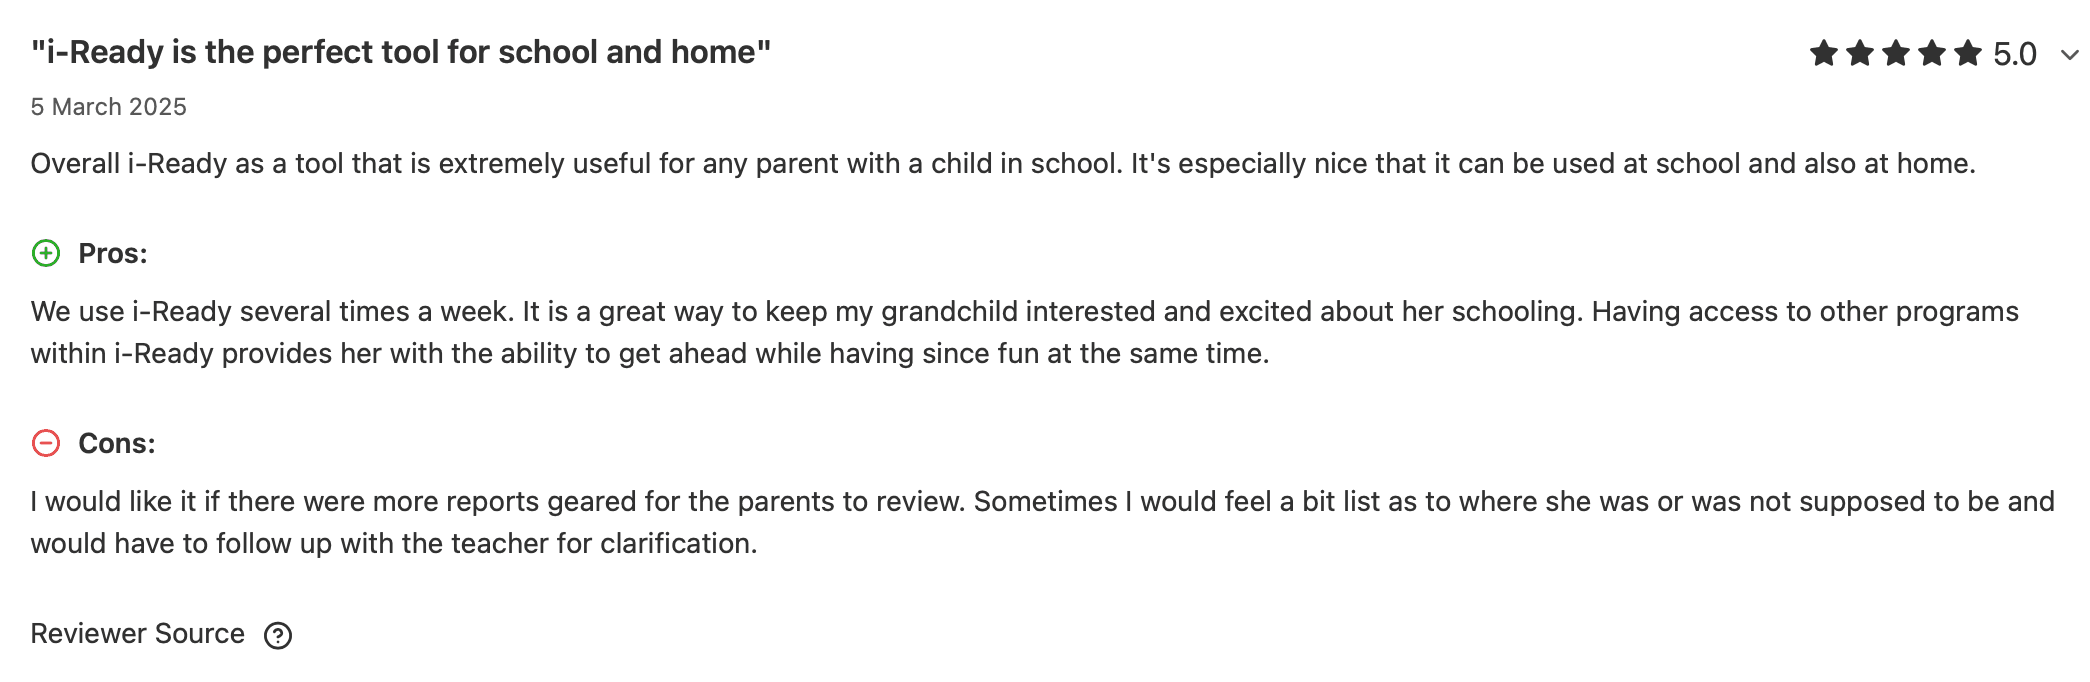Screen dimensions: 2090x682
Task: Select the Cons heading
Action: click(x=117, y=444)
